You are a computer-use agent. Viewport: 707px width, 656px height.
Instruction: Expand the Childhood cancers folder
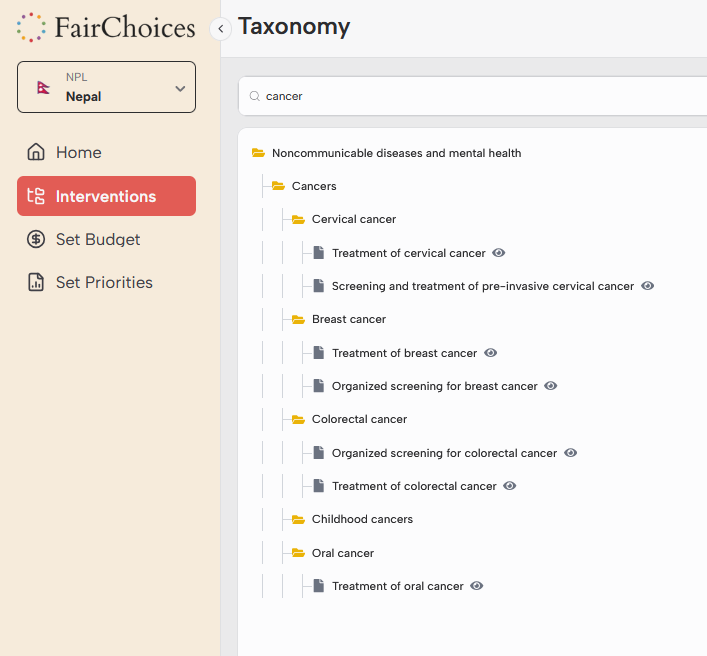pyautogui.click(x=298, y=519)
